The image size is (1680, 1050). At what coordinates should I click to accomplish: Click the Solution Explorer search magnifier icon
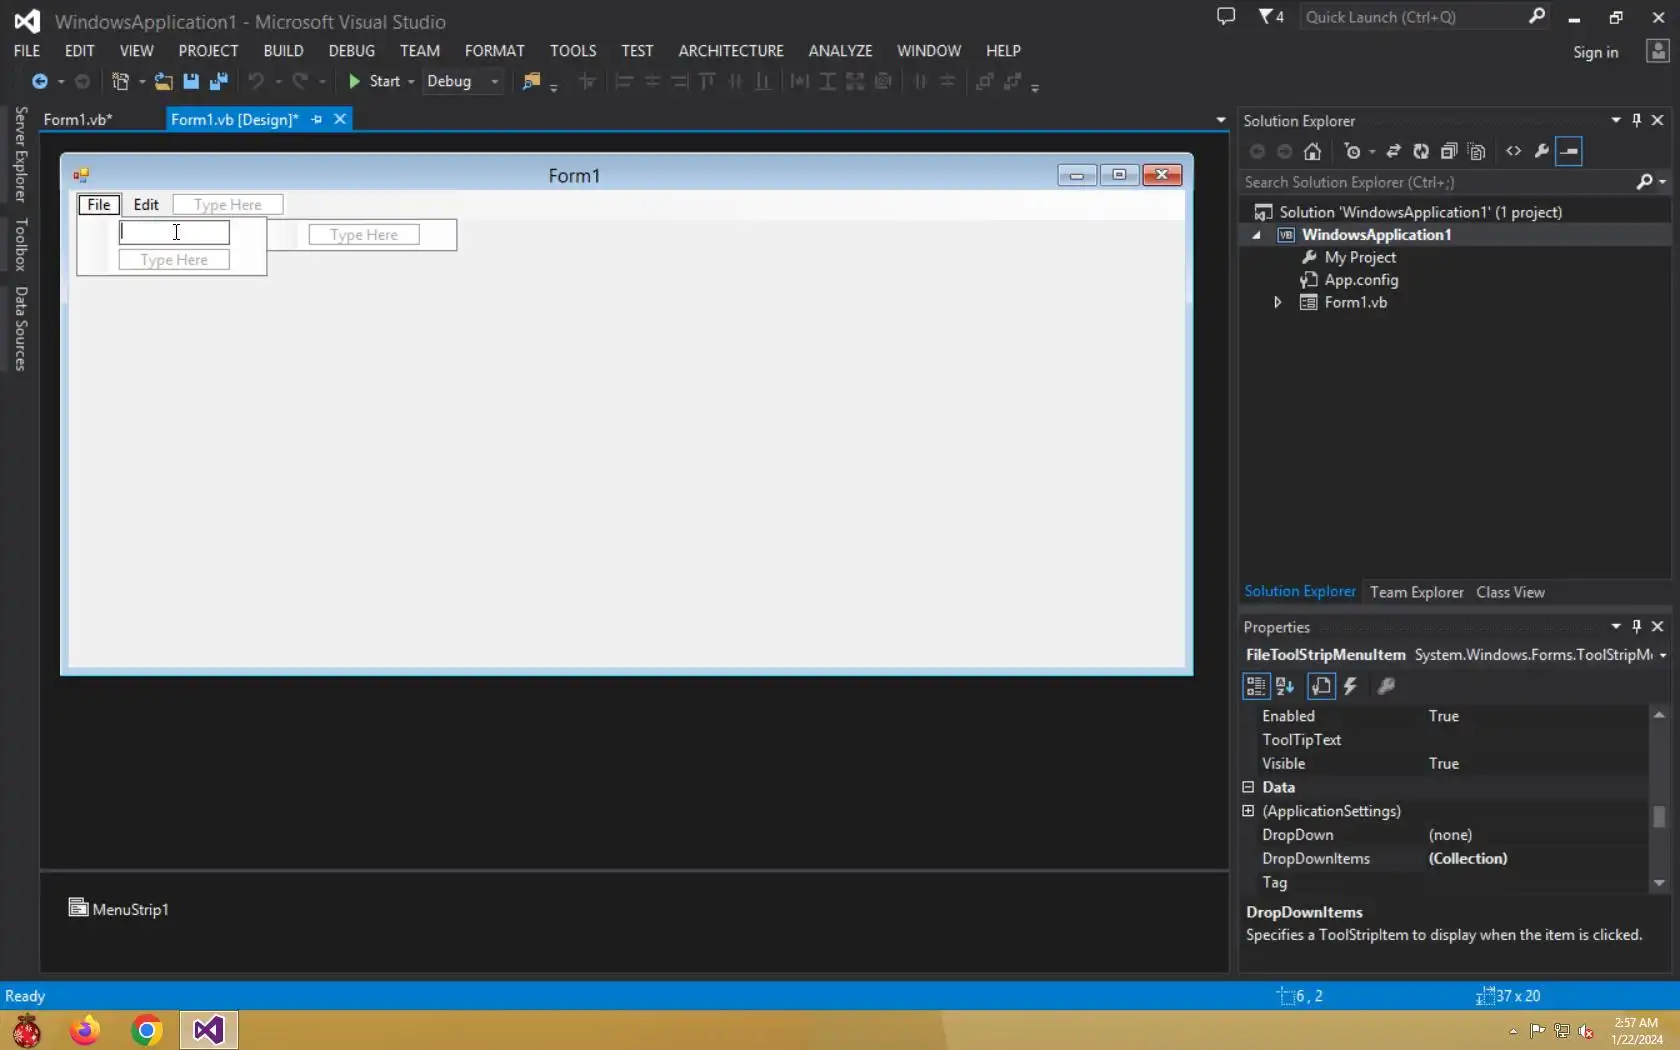click(x=1644, y=182)
